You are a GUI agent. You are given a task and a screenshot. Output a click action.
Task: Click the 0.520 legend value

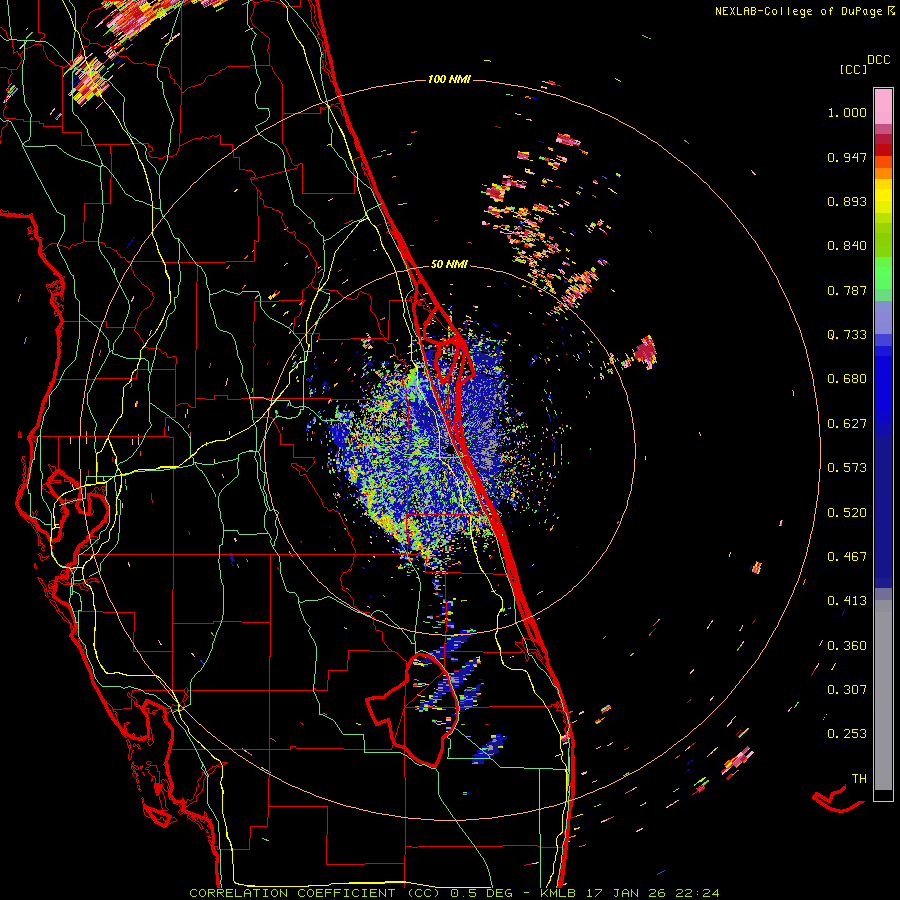coord(847,513)
